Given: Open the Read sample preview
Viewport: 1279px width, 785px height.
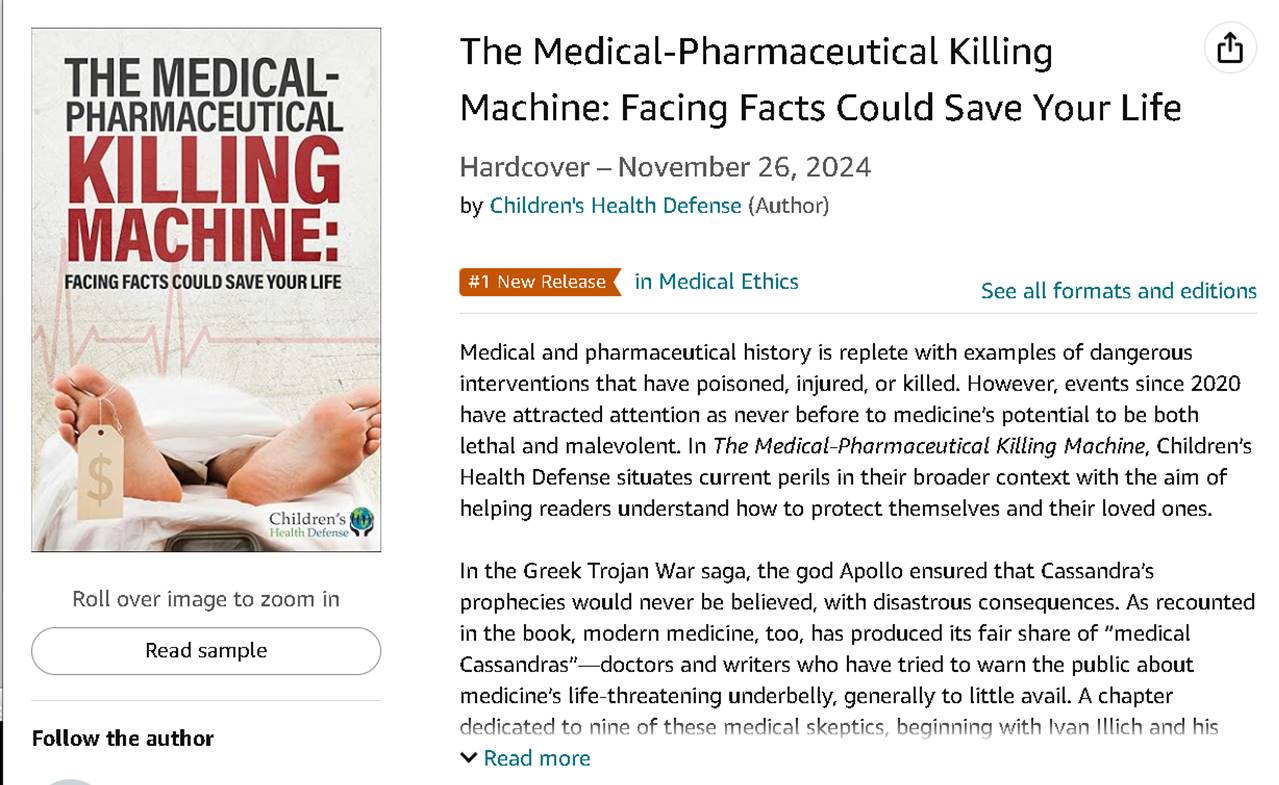Looking at the screenshot, I should pos(206,651).
